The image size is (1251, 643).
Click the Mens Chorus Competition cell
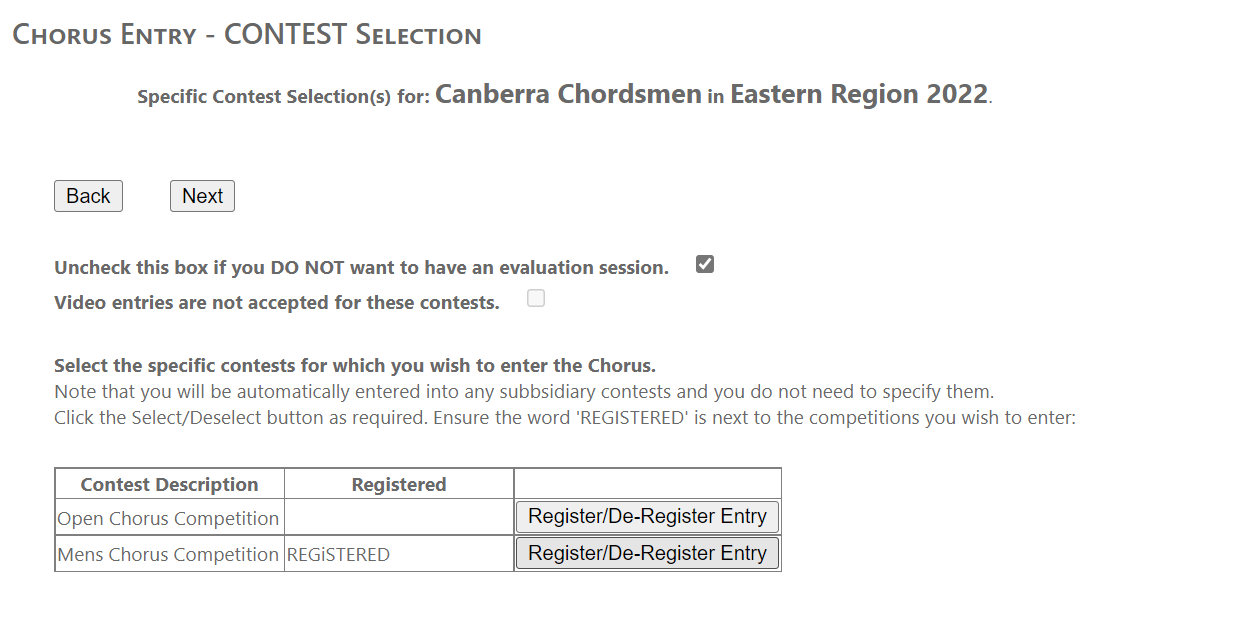click(x=168, y=555)
